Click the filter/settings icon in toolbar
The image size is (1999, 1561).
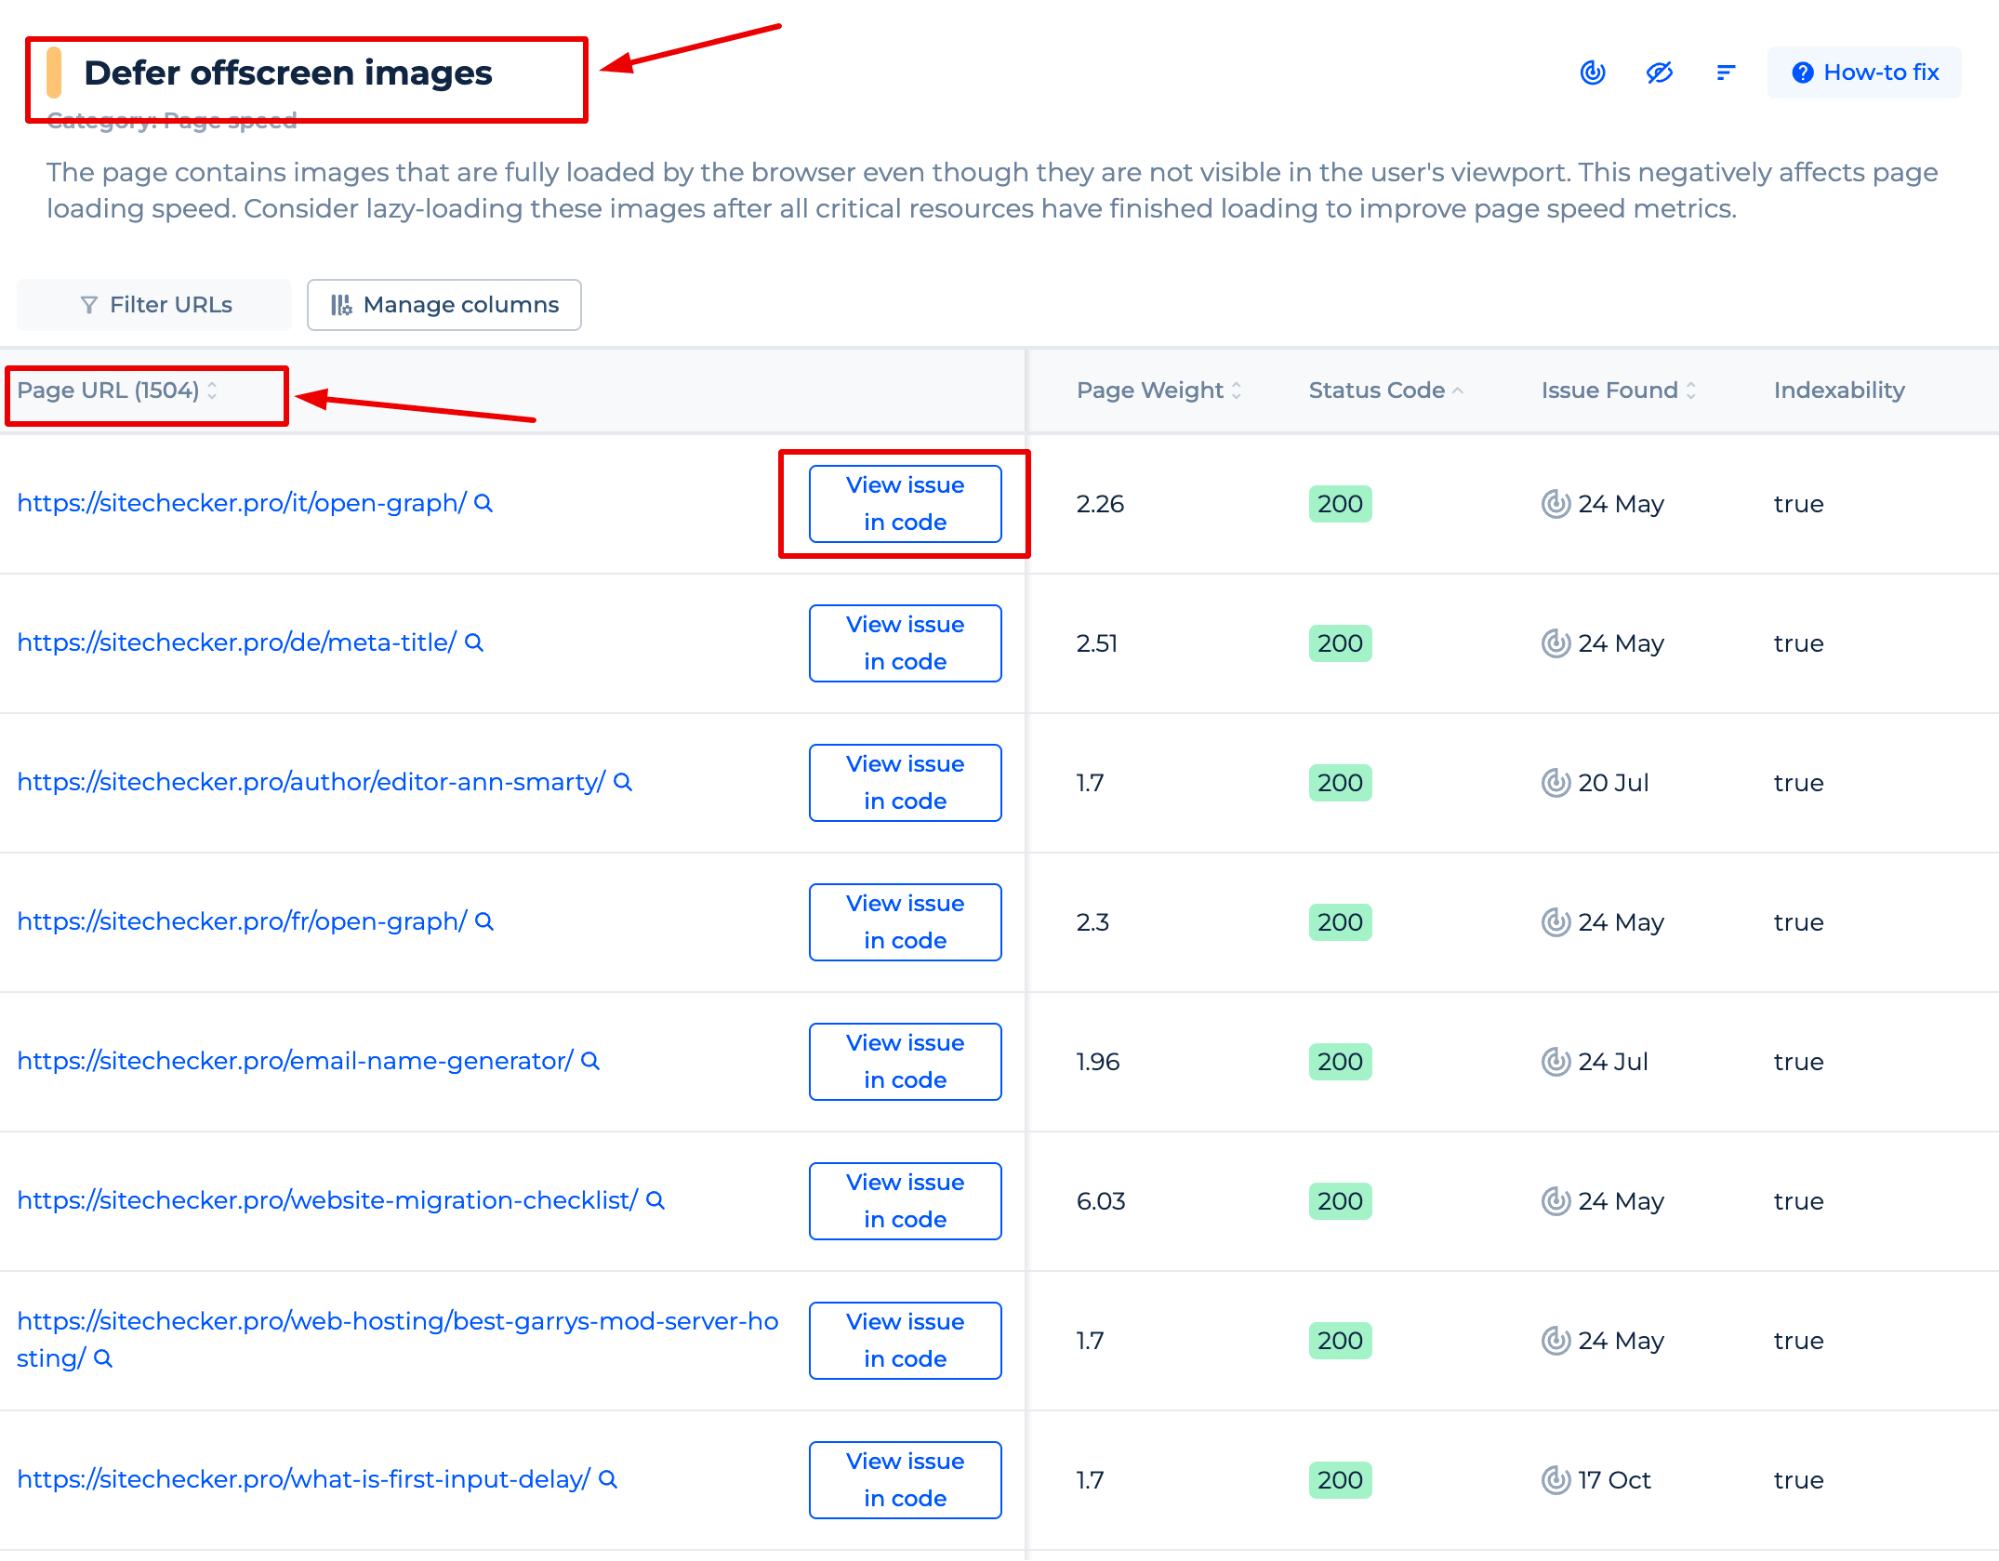point(1726,71)
